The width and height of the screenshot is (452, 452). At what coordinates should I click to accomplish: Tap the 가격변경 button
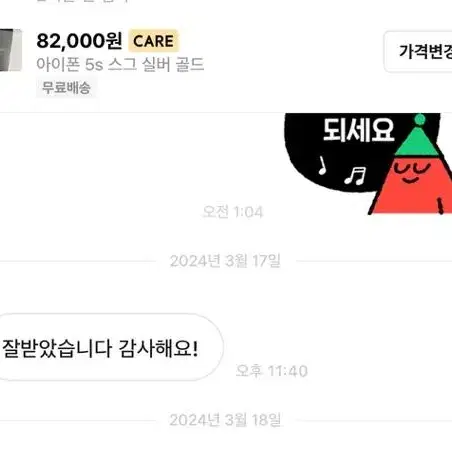[419, 52]
